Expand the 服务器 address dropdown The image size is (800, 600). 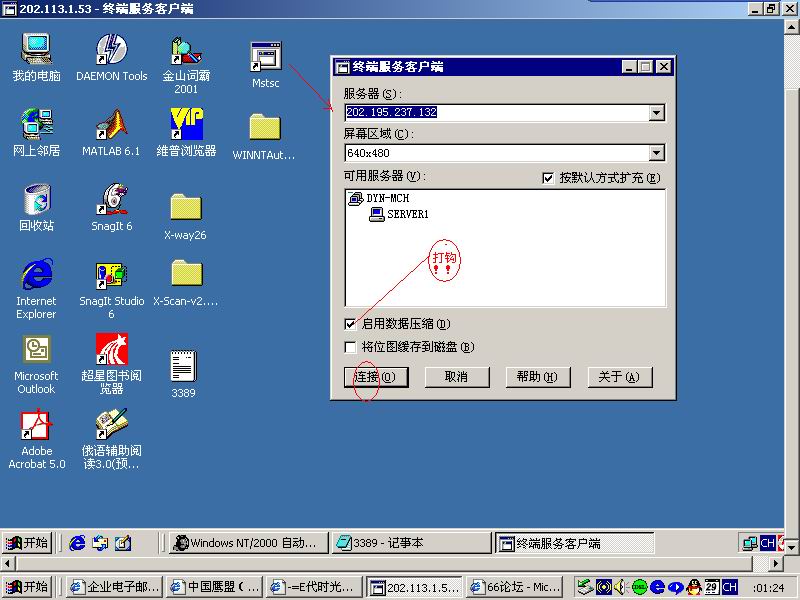coord(656,113)
